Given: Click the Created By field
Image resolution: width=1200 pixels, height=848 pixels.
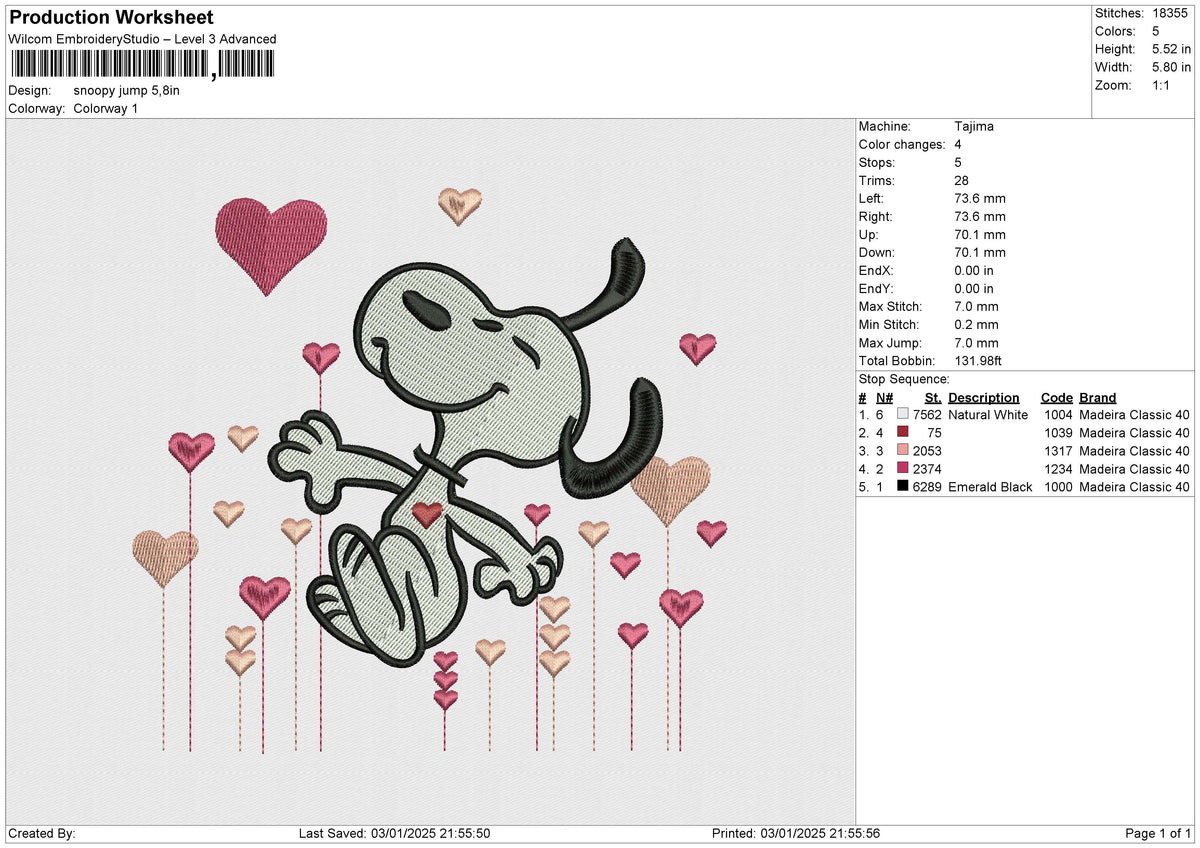Looking at the screenshot, I should pyautogui.click(x=40, y=832).
